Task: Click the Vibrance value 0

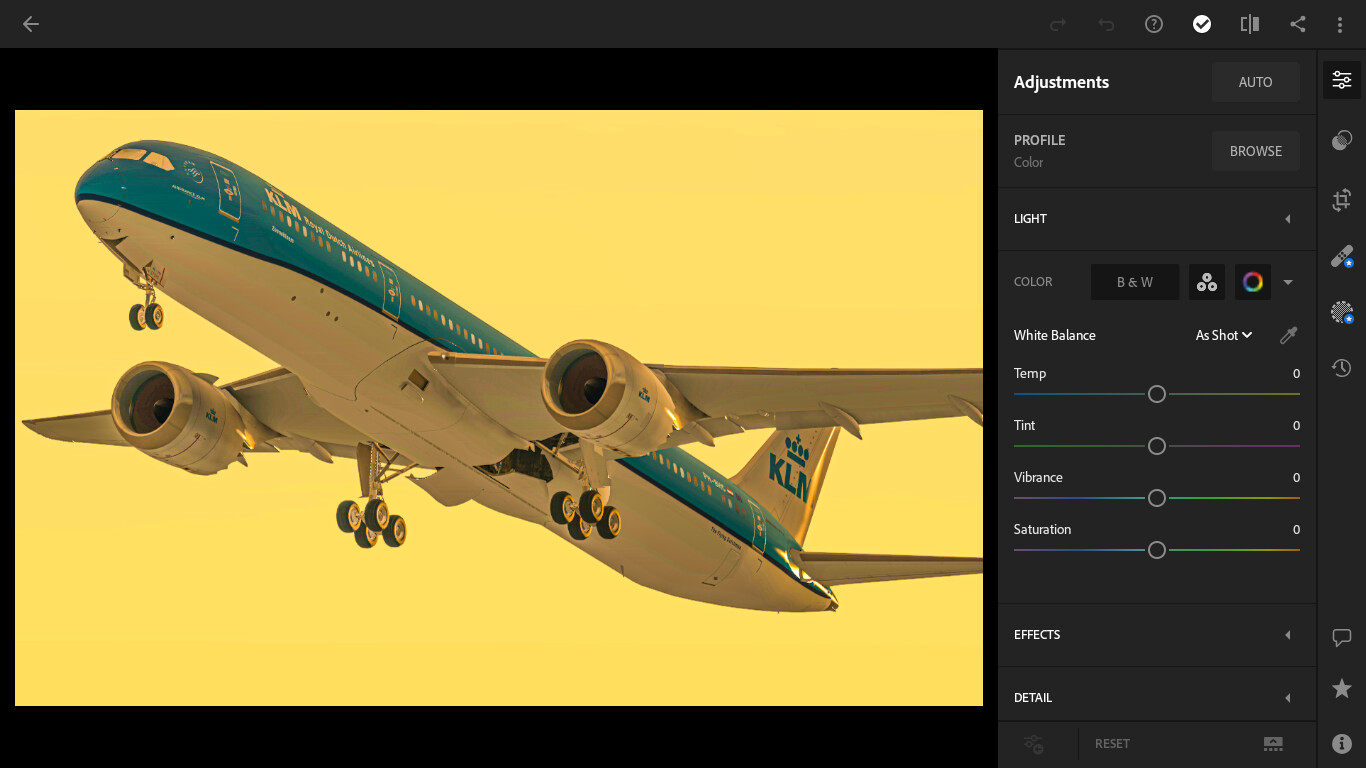Action: 1296,477
